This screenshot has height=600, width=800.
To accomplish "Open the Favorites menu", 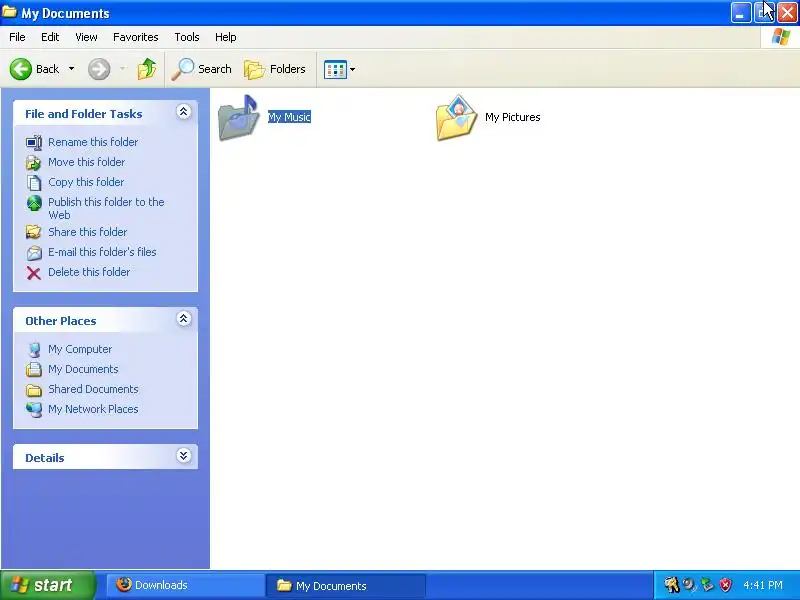I will pyautogui.click(x=136, y=37).
